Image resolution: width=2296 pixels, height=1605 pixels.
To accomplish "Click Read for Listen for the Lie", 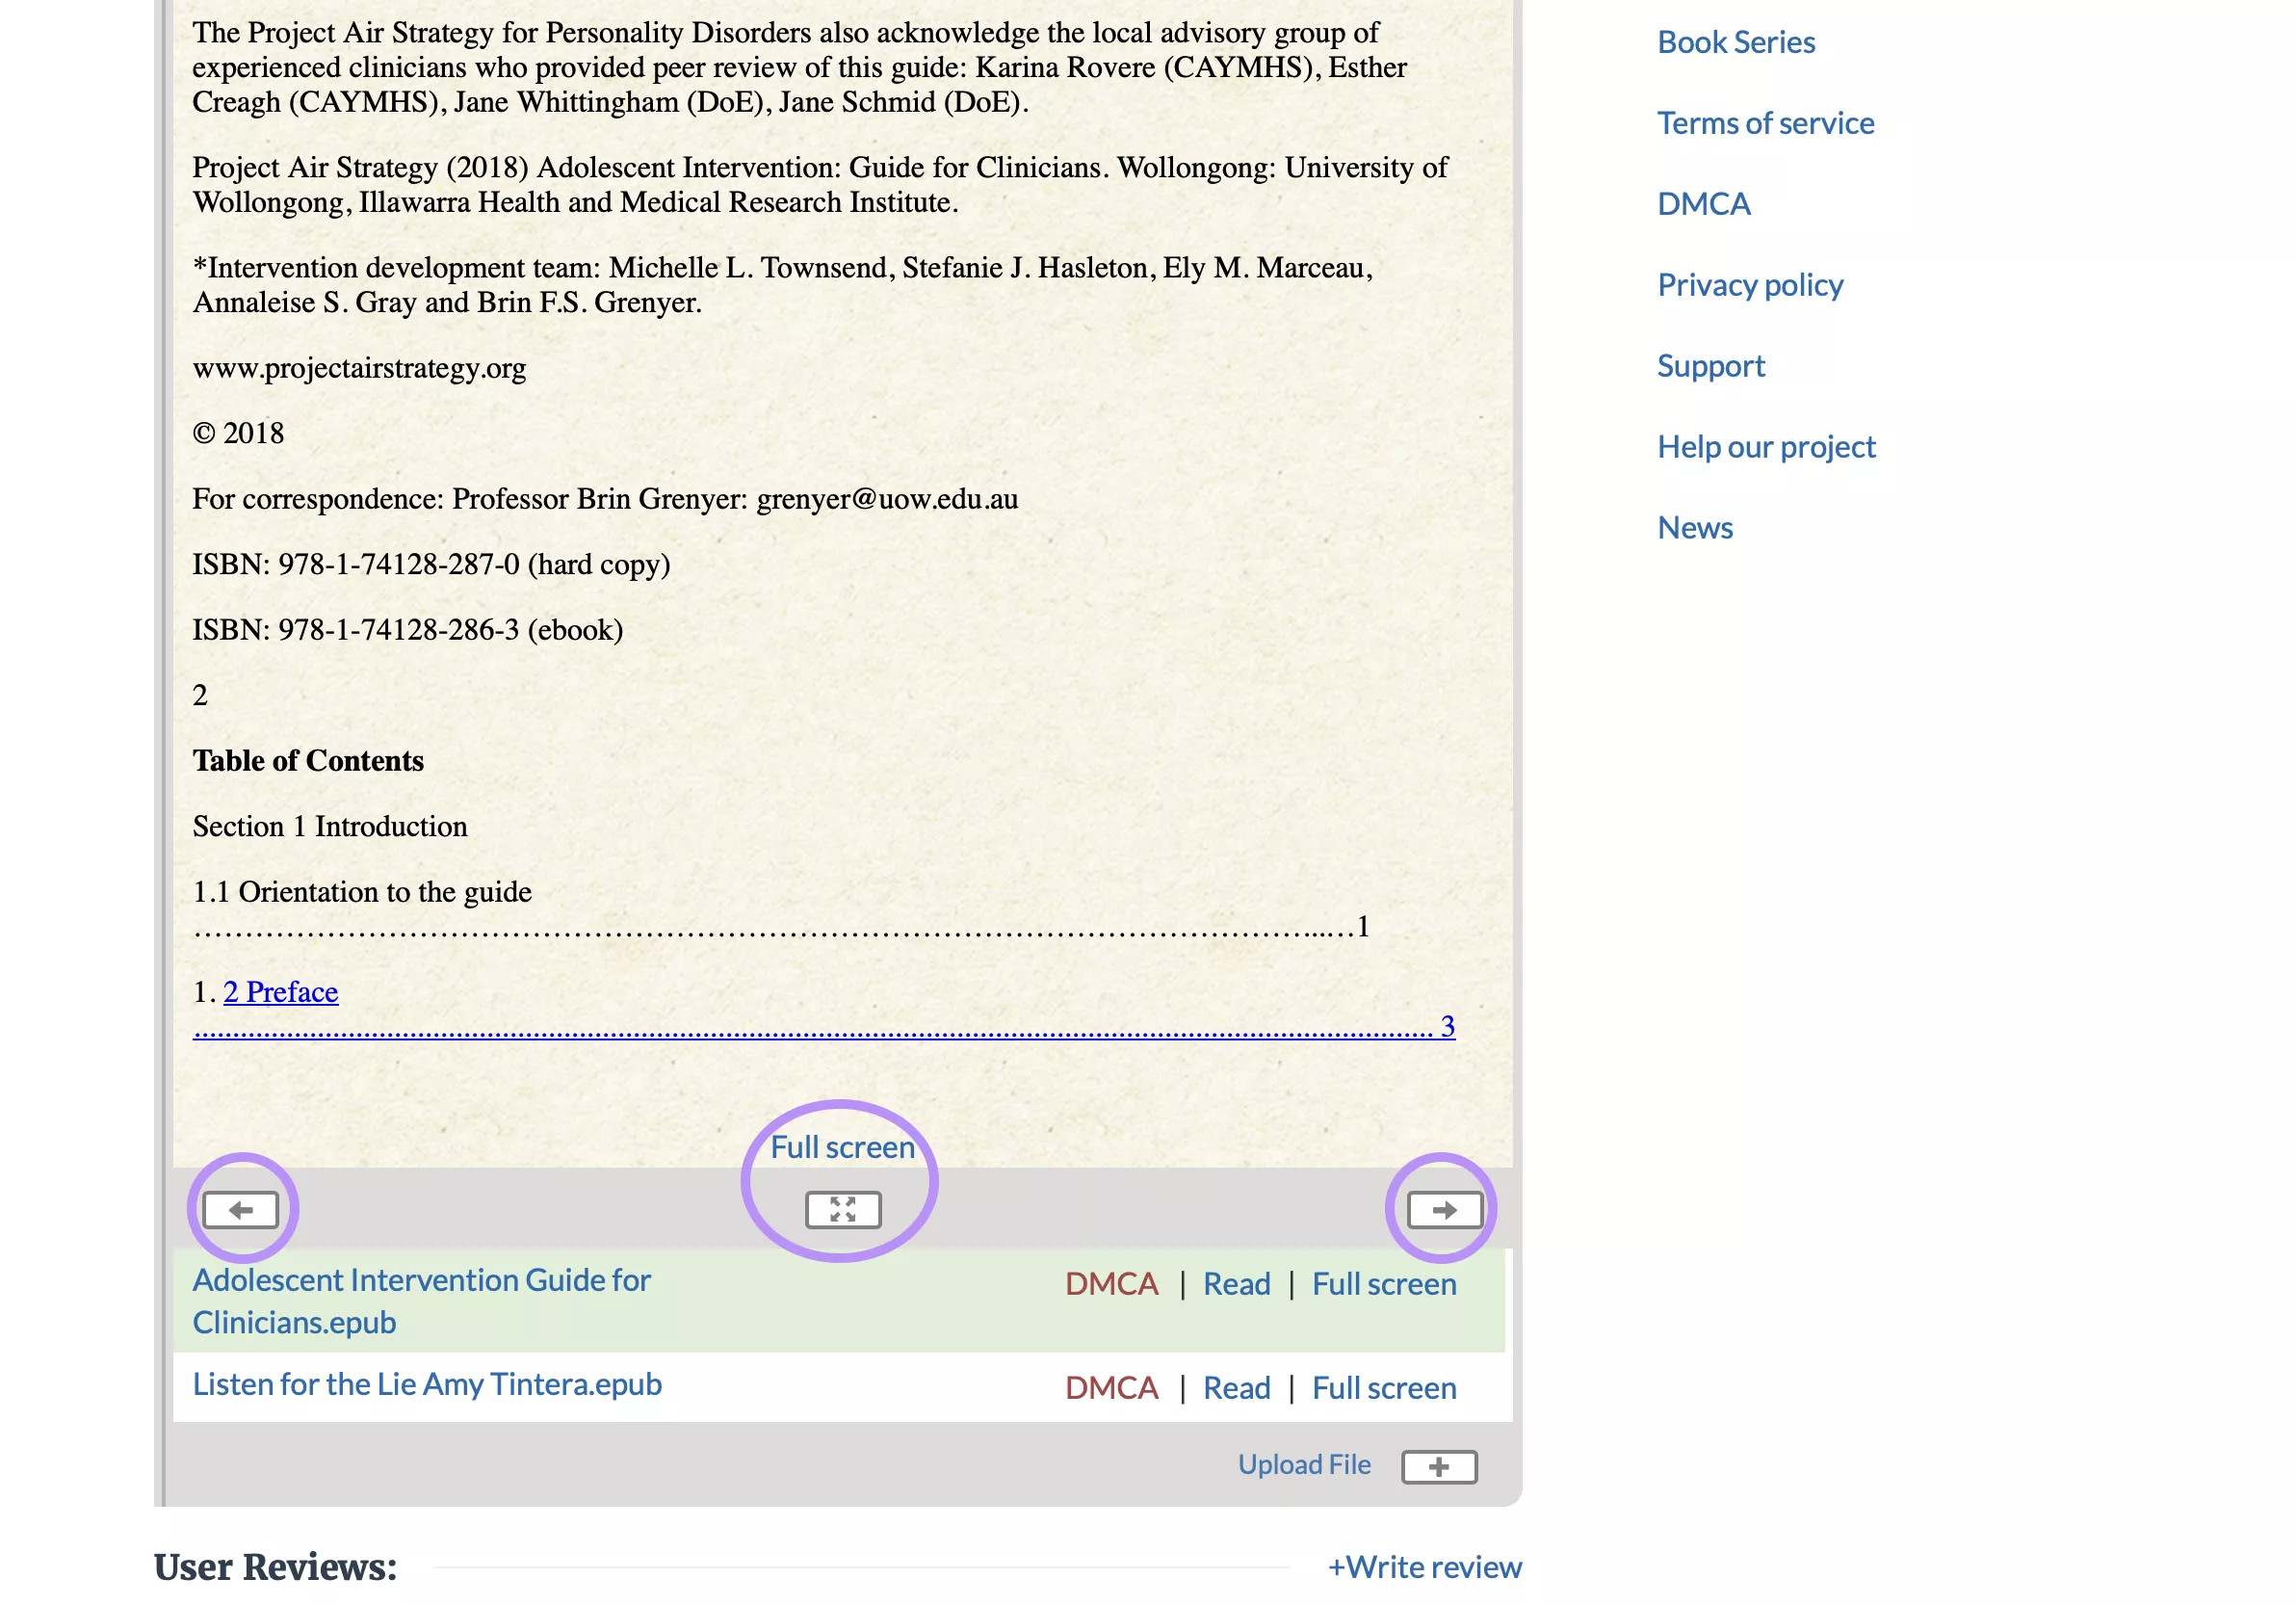I will coord(1237,1387).
